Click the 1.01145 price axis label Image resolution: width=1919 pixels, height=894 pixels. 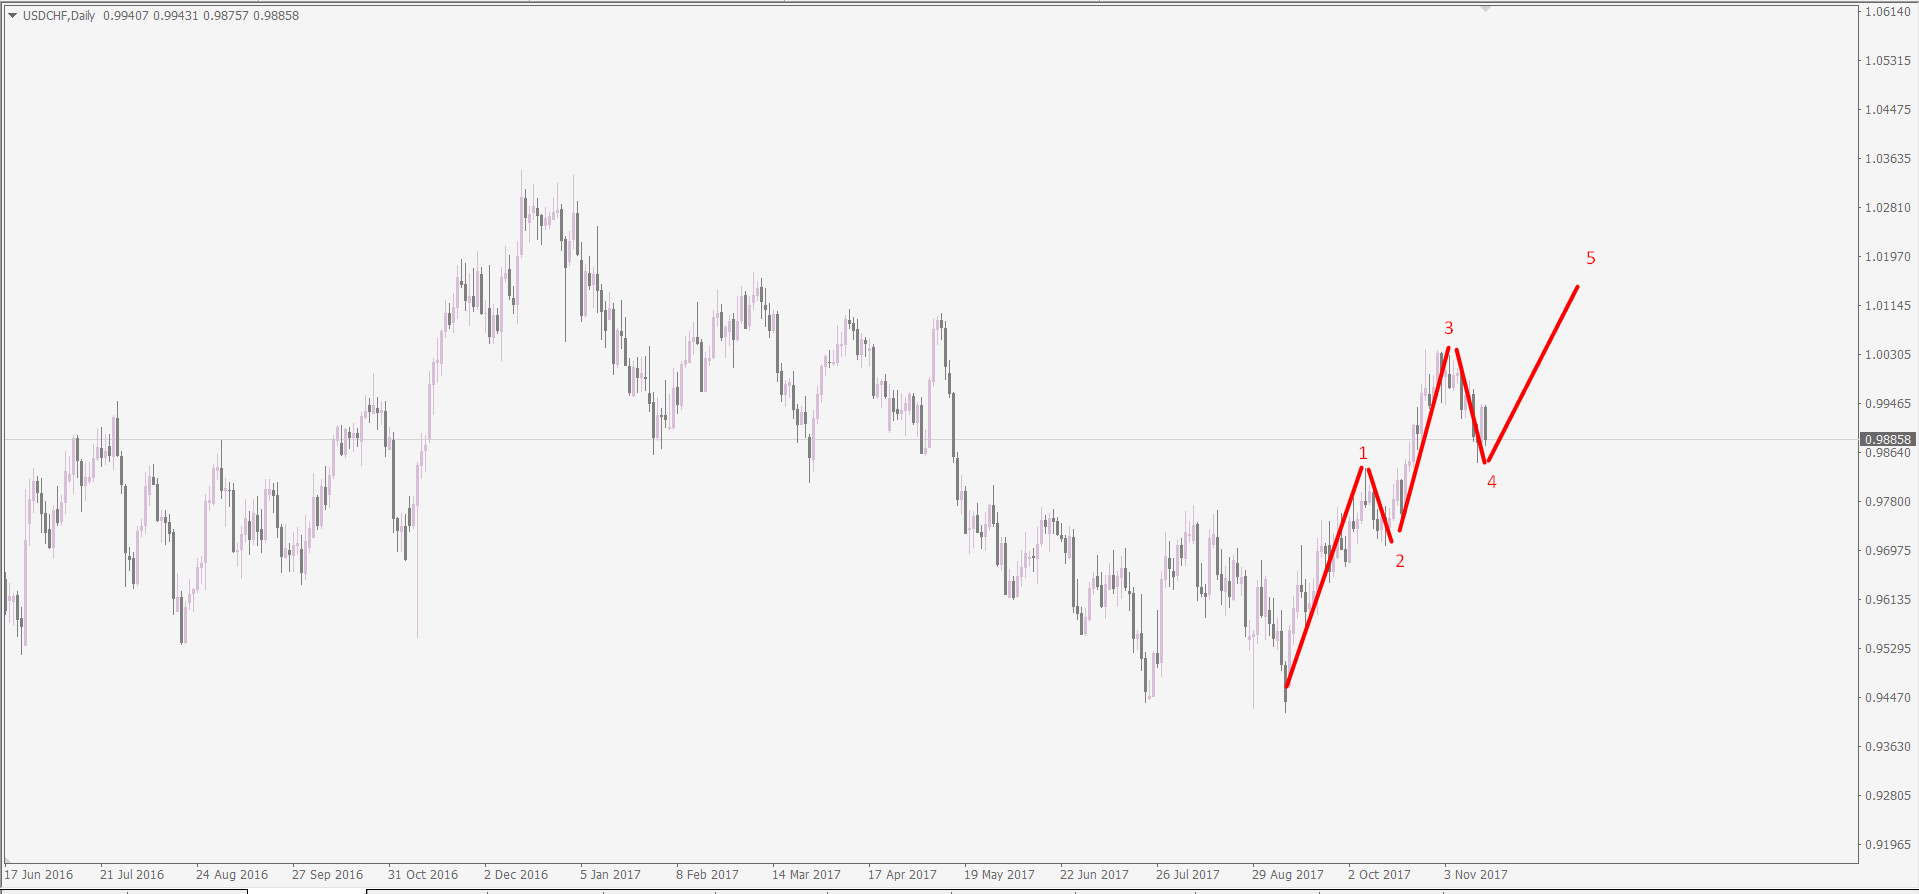coord(1888,306)
